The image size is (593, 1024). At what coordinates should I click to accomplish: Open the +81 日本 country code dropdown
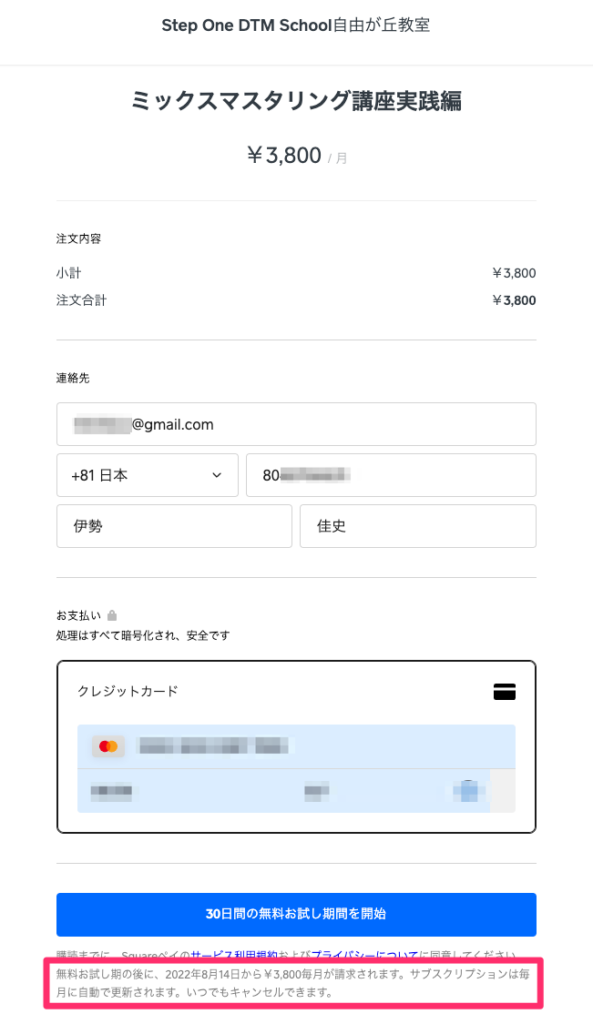(x=148, y=475)
